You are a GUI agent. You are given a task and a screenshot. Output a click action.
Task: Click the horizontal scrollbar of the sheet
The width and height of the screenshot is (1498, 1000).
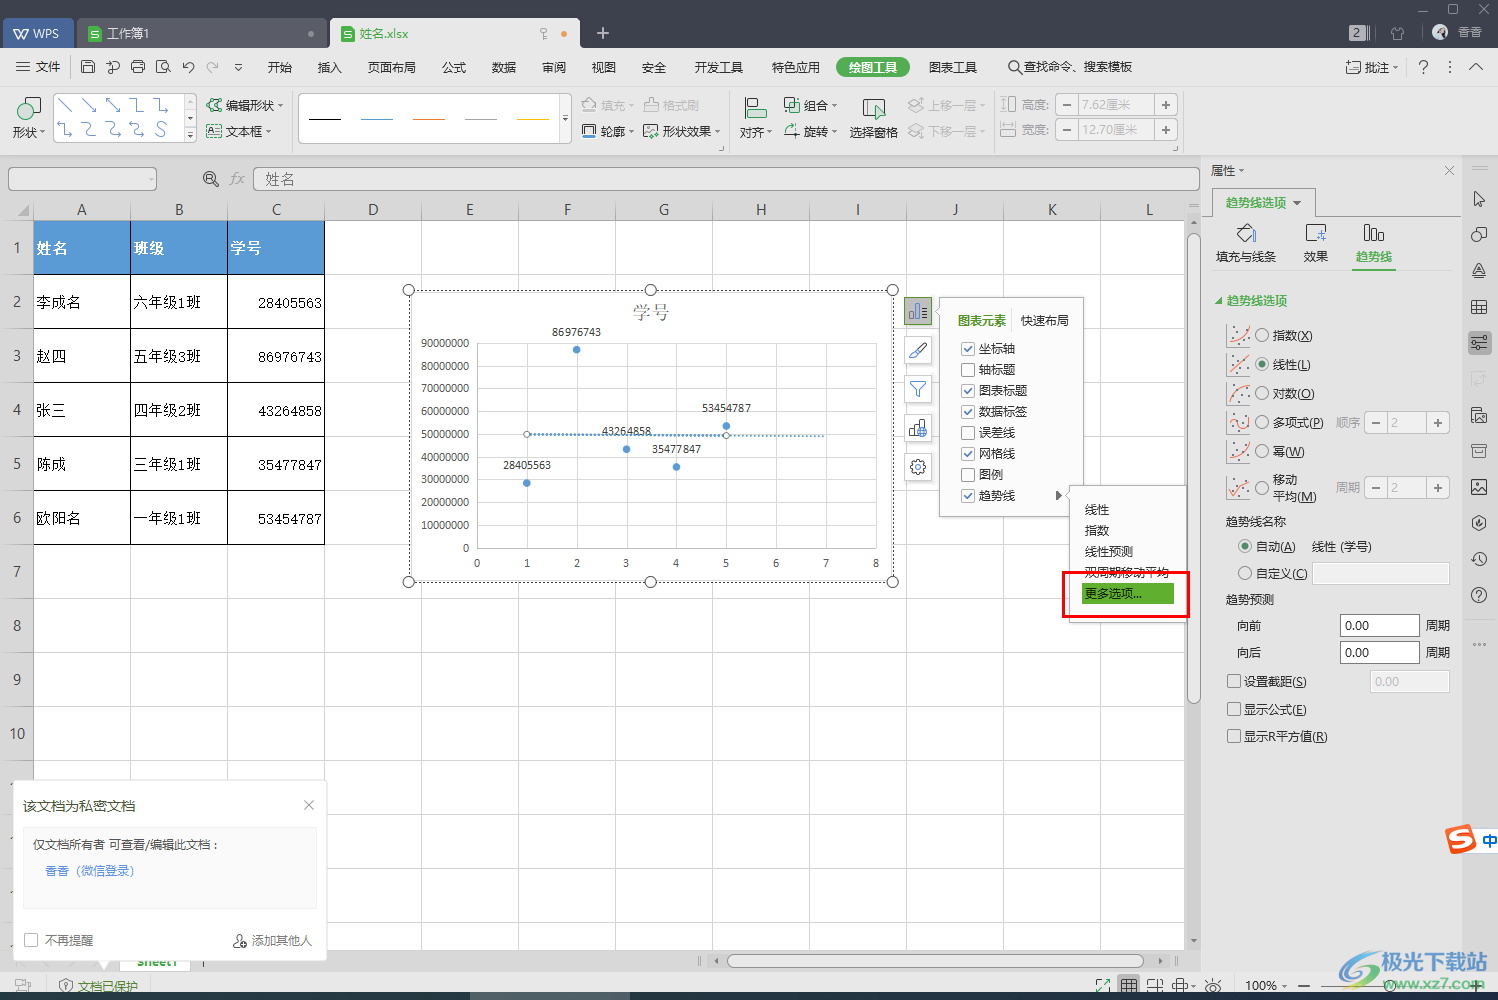(x=936, y=961)
